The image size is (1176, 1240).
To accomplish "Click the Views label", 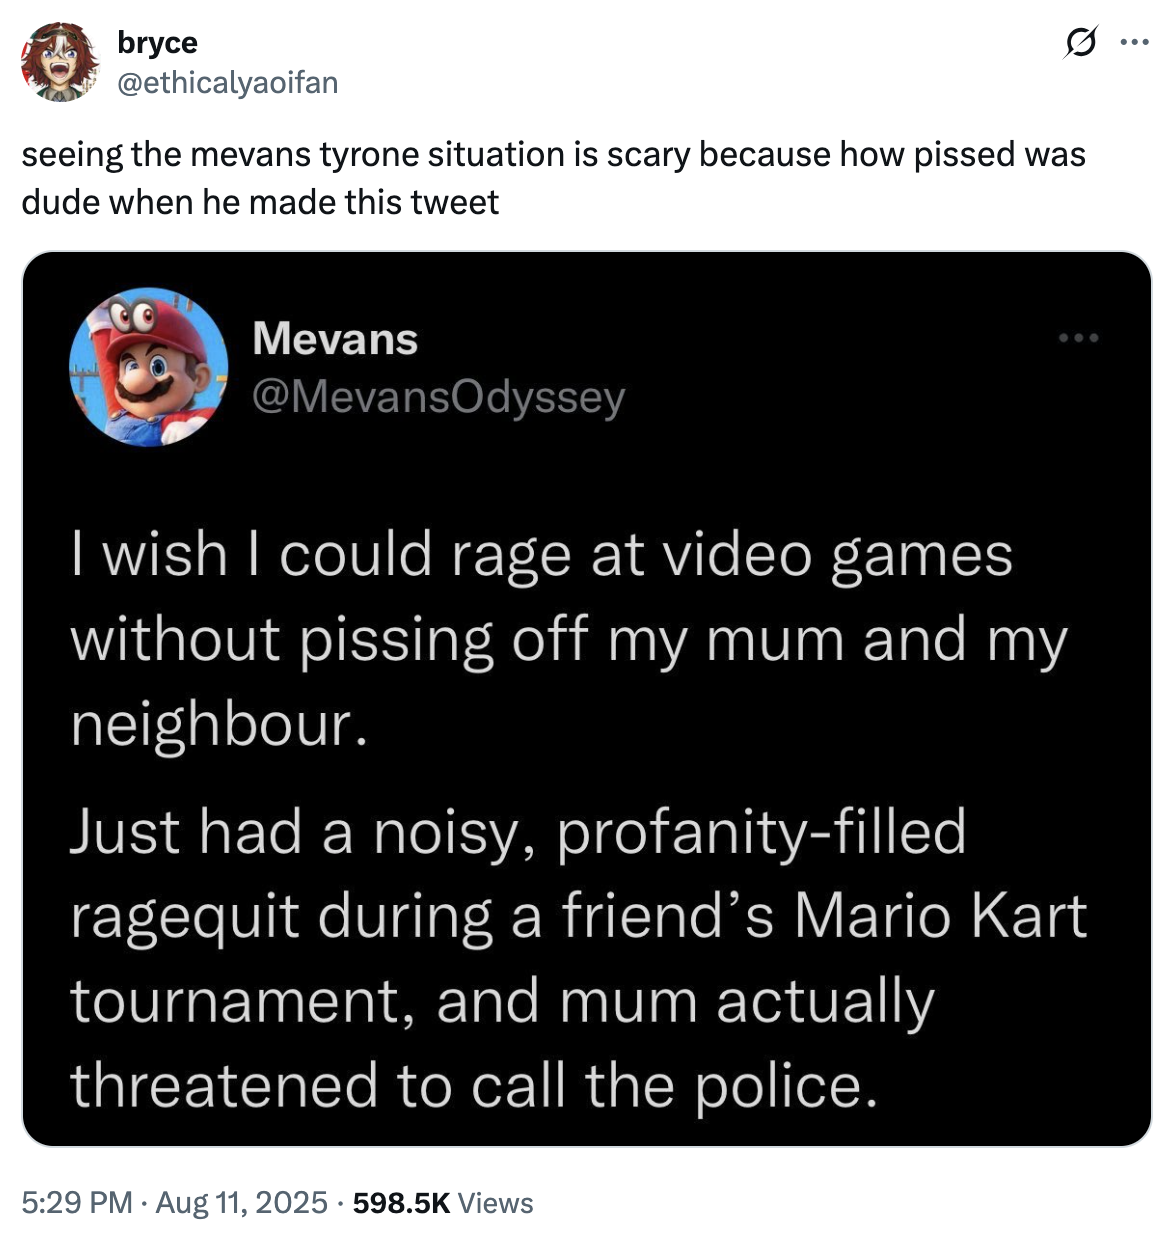I will coord(496,1202).
